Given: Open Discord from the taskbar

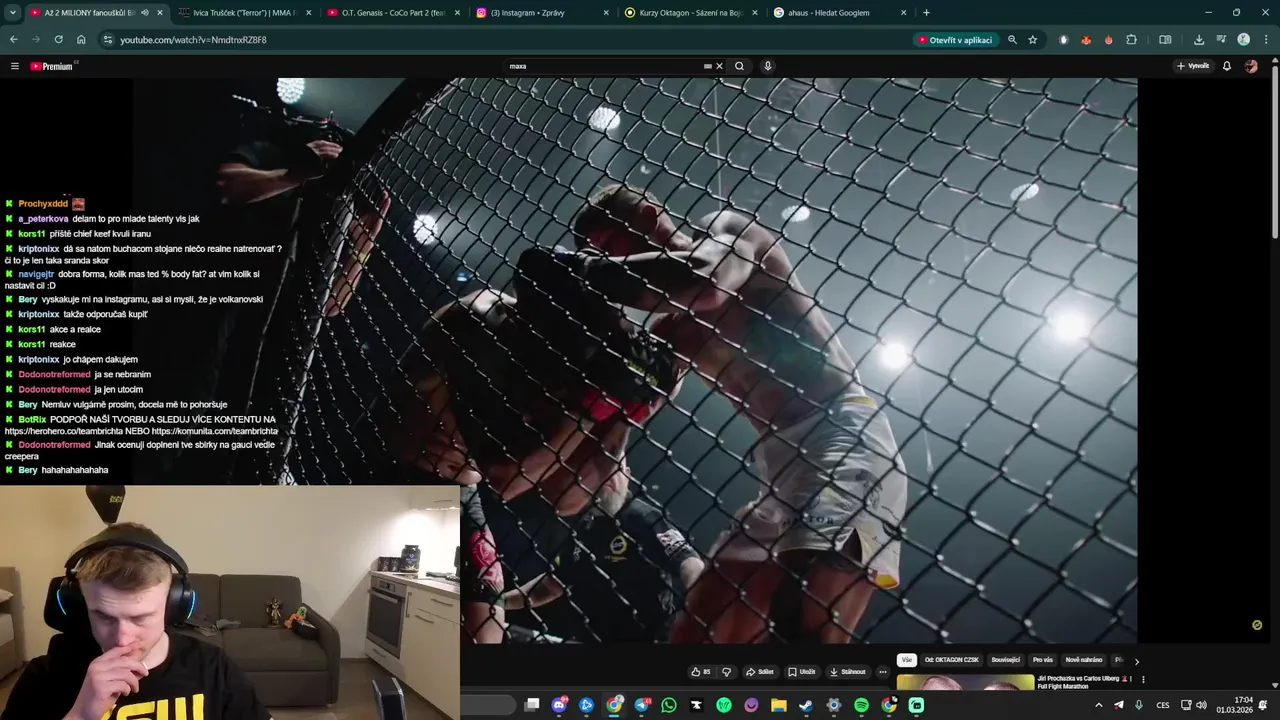Looking at the screenshot, I should tap(559, 705).
